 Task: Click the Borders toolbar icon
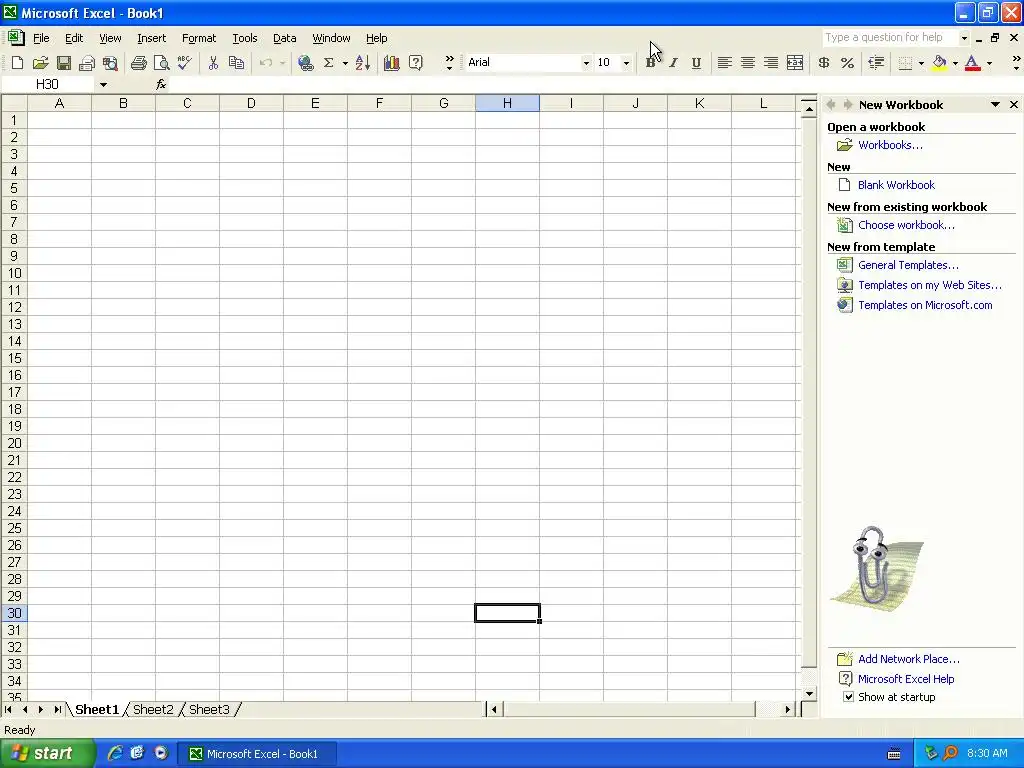[905, 63]
